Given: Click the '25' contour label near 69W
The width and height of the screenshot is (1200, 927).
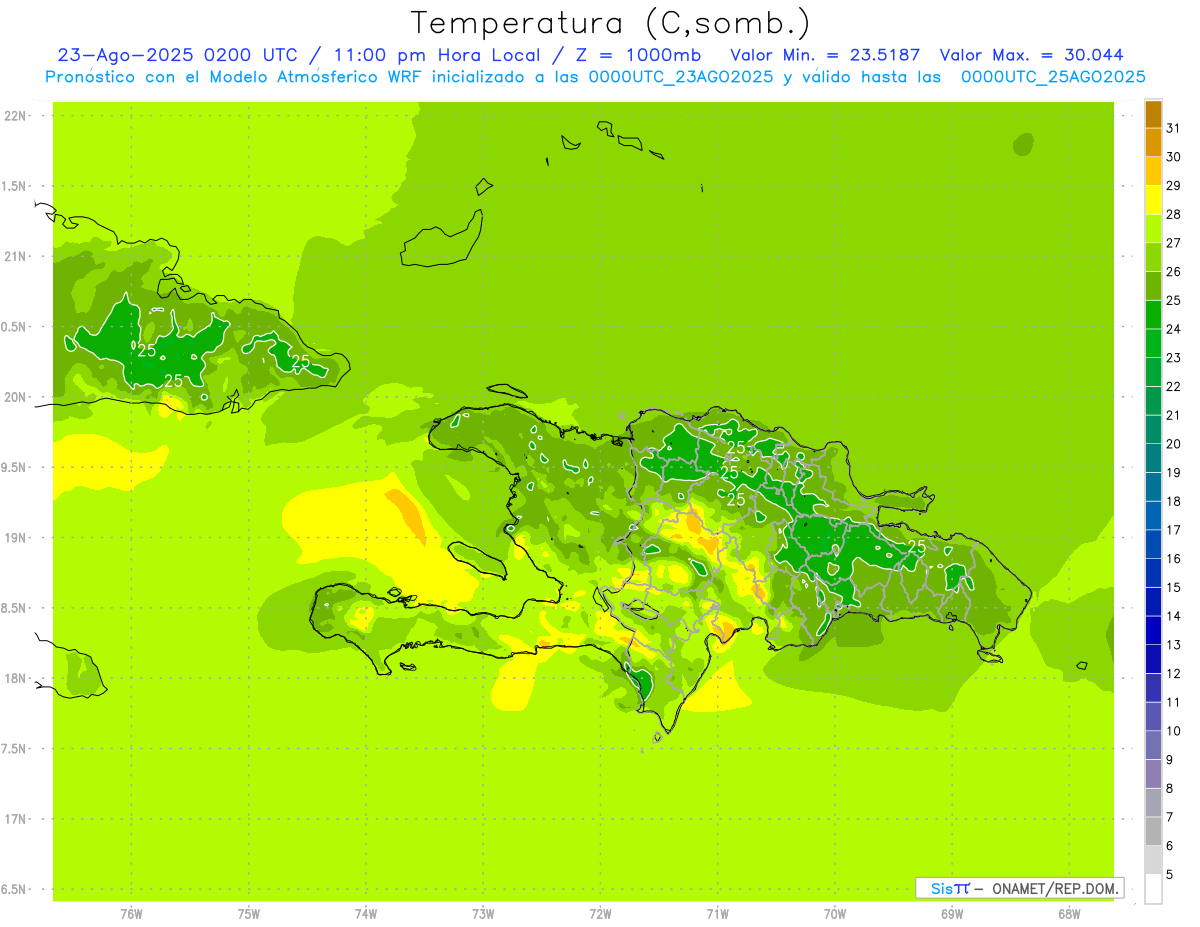Looking at the screenshot, I should pyautogui.click(x=916, y=546).
